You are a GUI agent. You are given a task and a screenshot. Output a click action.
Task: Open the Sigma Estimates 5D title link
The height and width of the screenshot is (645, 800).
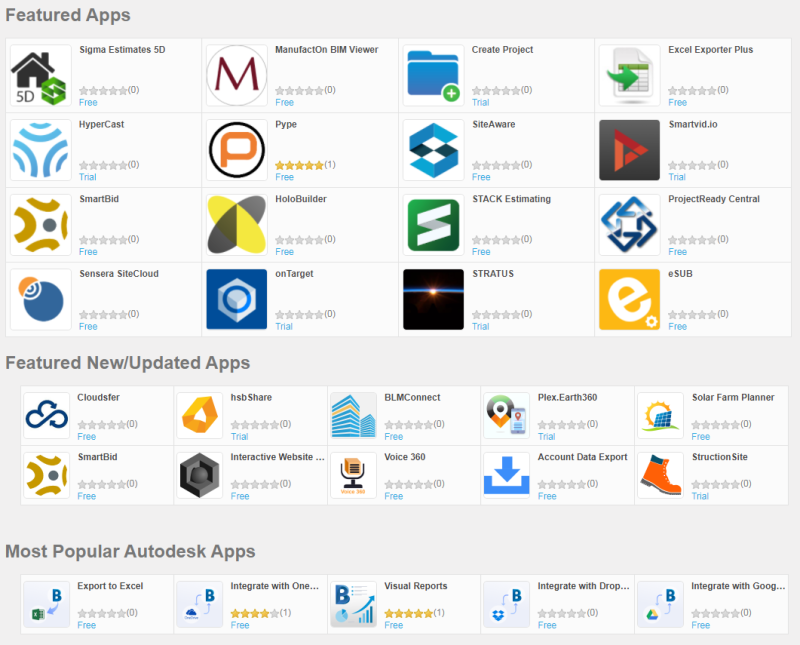click(122, 49)
